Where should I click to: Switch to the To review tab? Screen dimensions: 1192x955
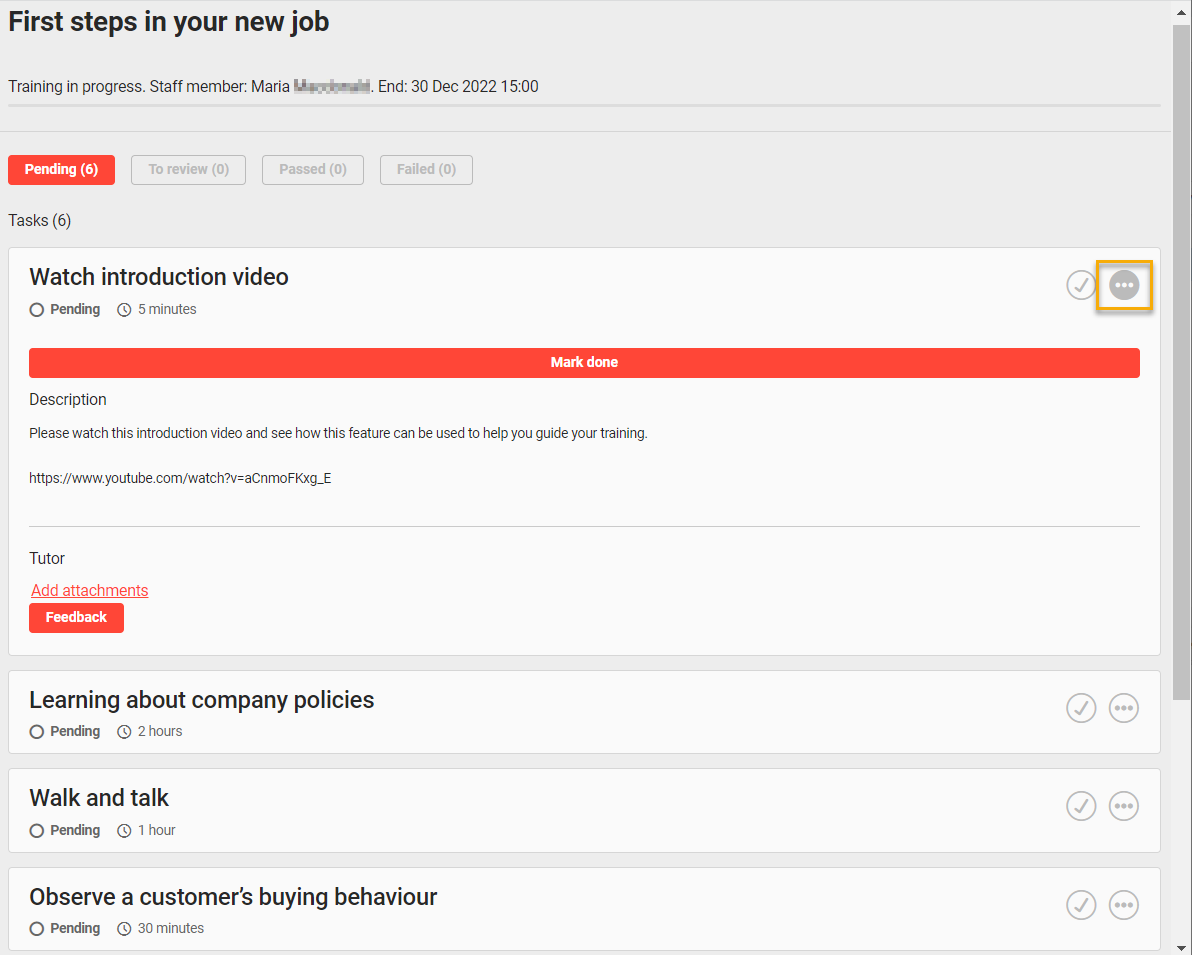pyautogui.click(x=188, y=170)
